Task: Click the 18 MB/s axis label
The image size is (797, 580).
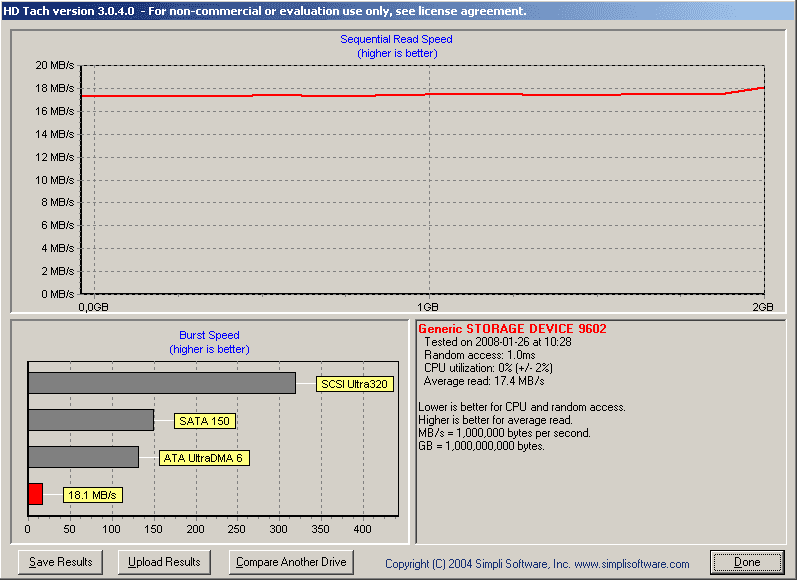Action: [x=54, y=88]
